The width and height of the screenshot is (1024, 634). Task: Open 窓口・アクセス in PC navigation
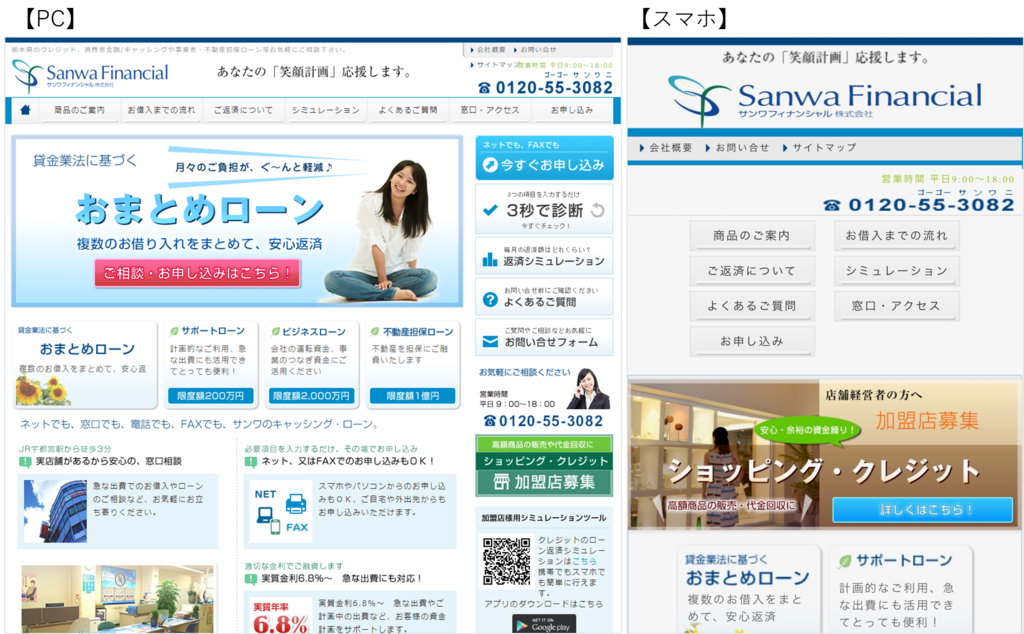490,110
